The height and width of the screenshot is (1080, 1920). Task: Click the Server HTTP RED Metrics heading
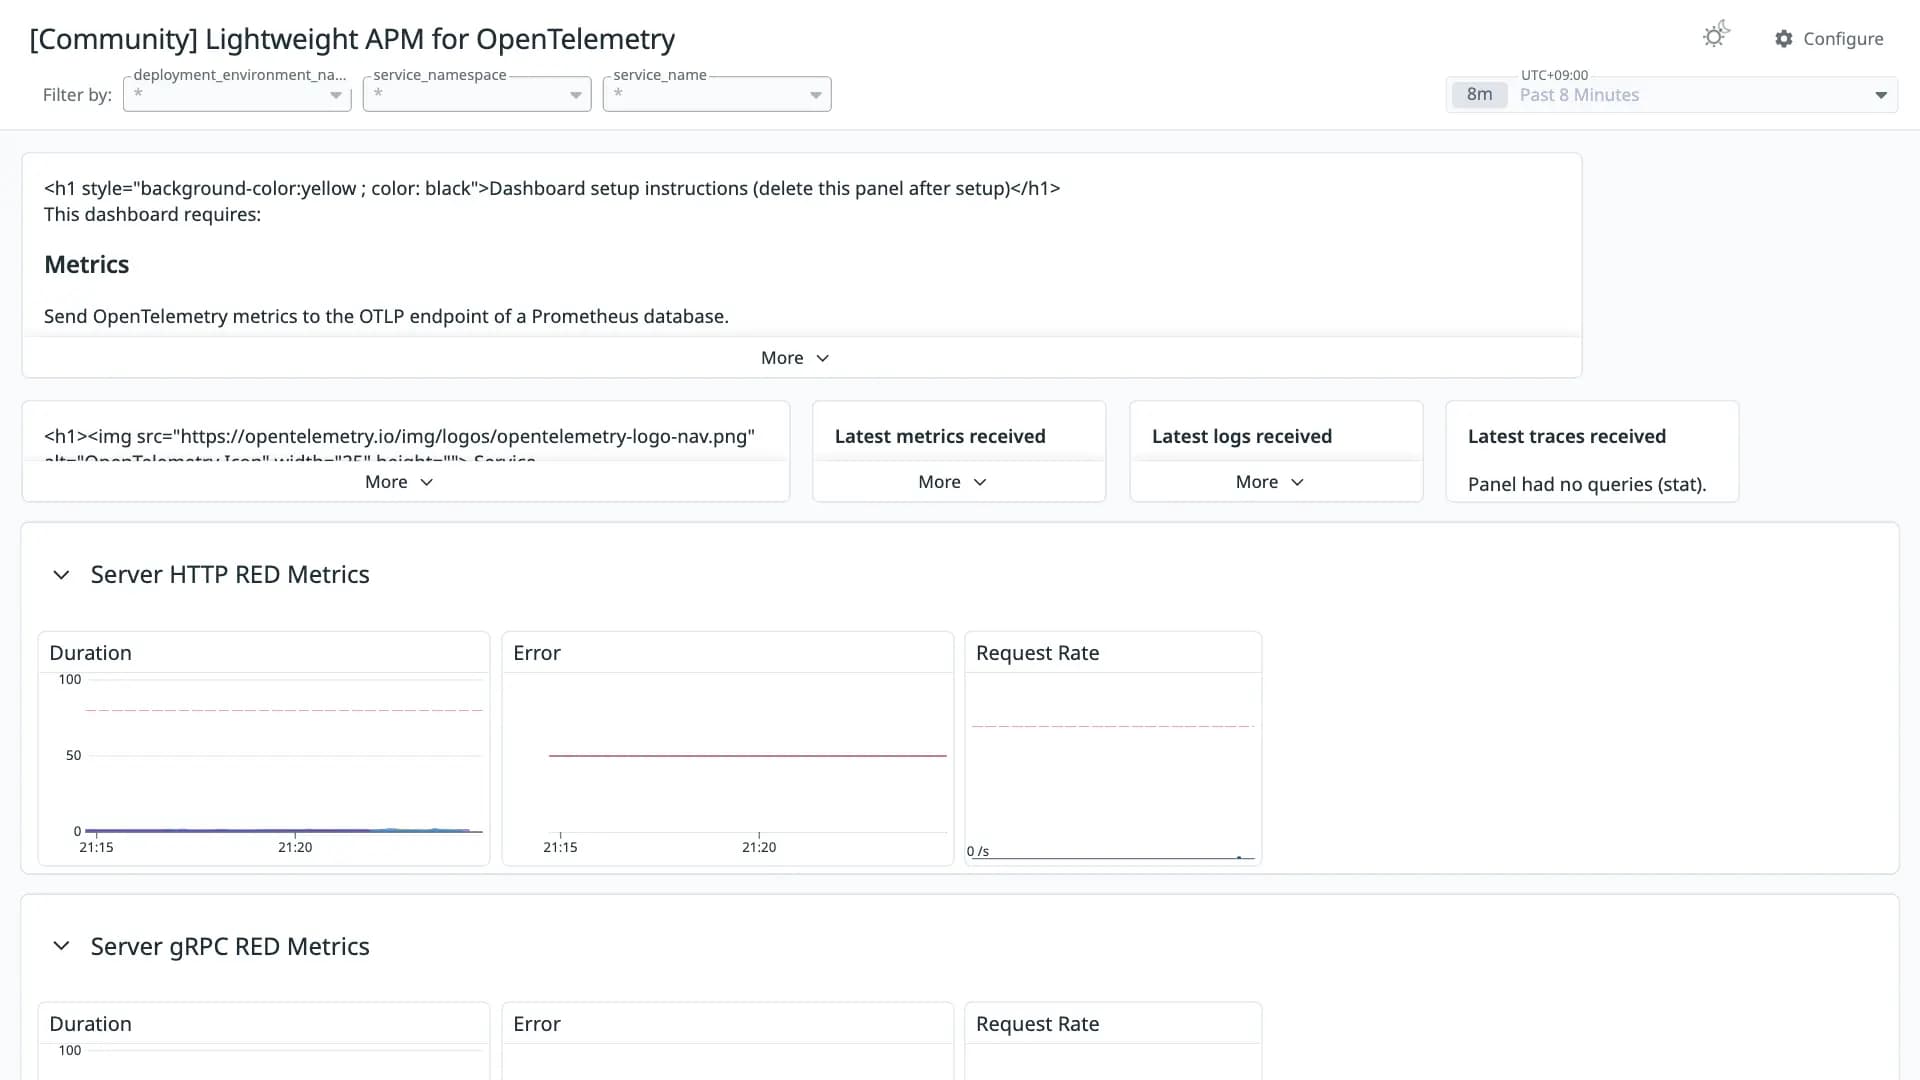[x=230, y=575]
